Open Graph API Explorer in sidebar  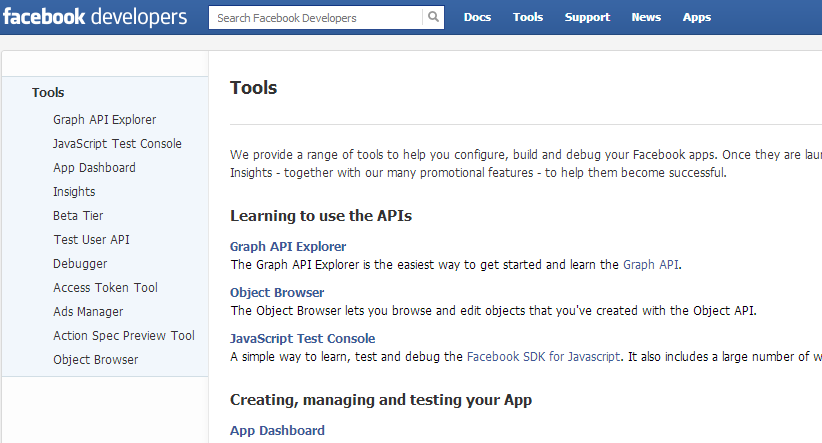click(104, 120)
